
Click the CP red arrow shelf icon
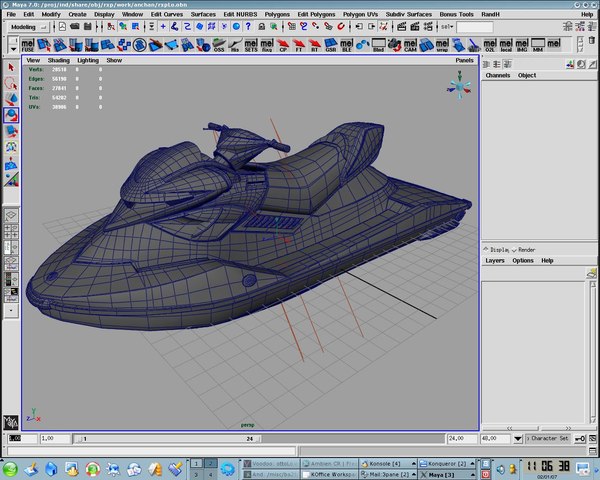(x=283, y=45)
